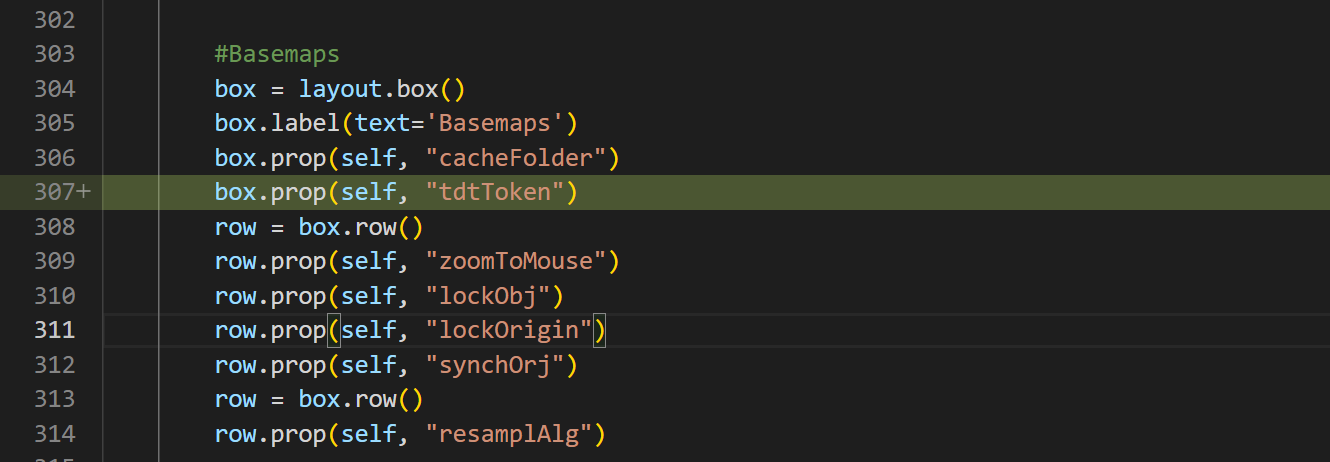Click "lockOrigin" string on line 311
Image resolution: width=1330 pixels, height=462 pixels.
(x=509, y=330)
